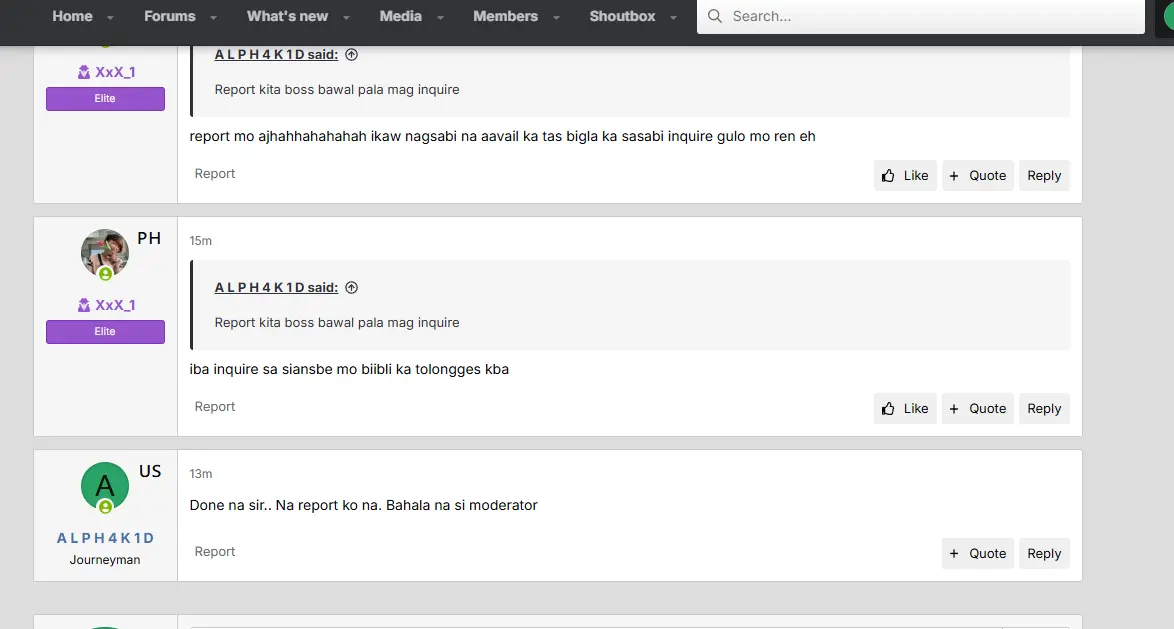
Task: Open the quoted ALPH4K1D link in the 15m post
Action: (x=276, y=288)
